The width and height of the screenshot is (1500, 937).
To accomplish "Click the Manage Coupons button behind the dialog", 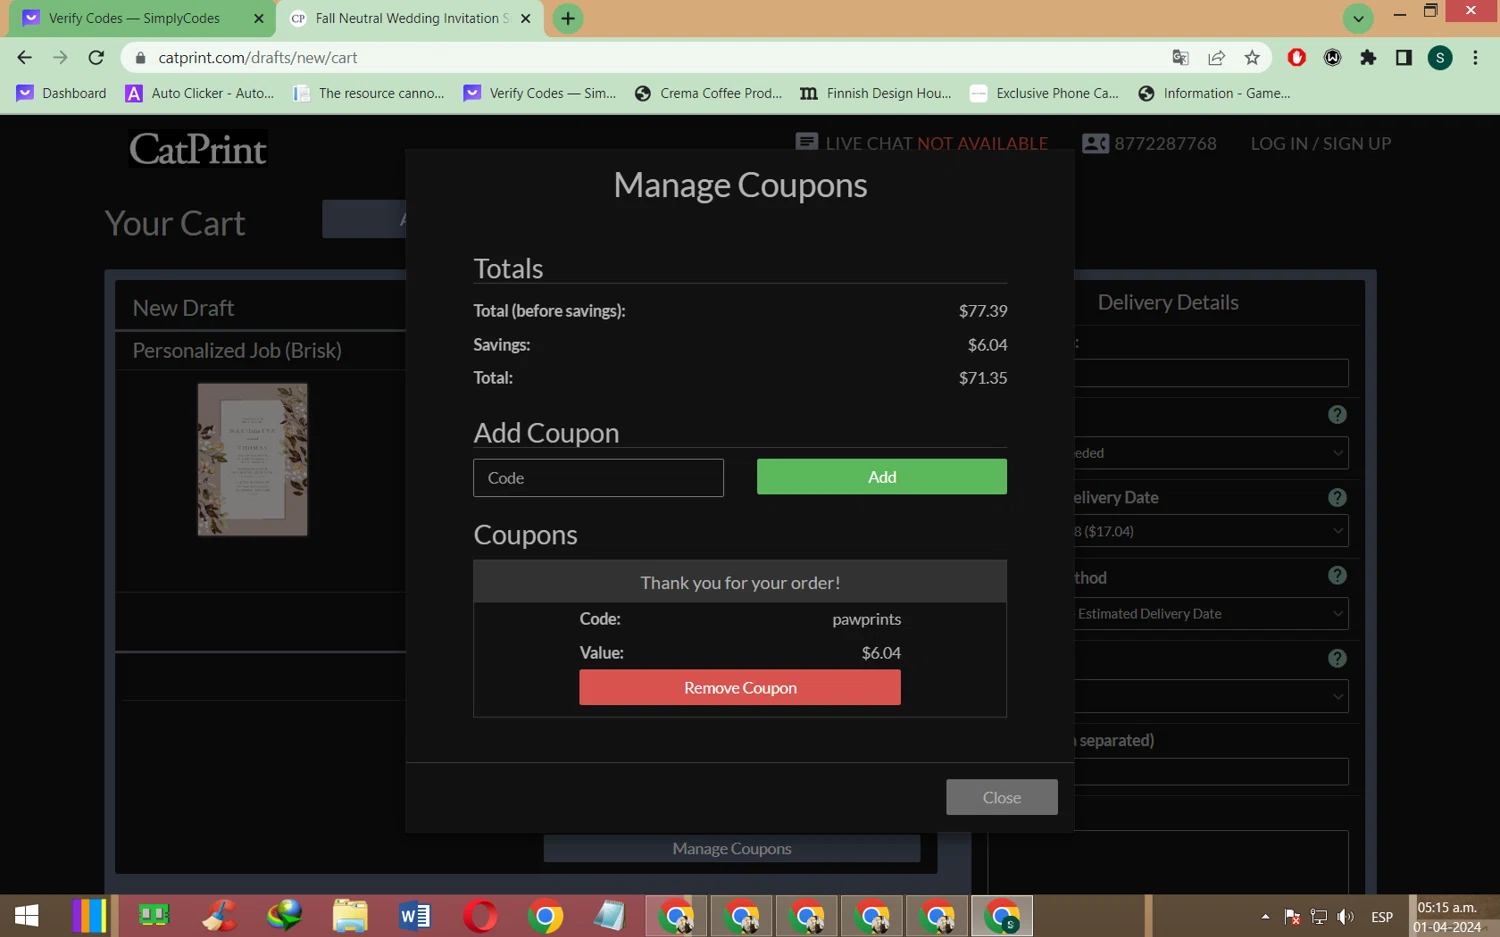I will [x=732, y=848].
